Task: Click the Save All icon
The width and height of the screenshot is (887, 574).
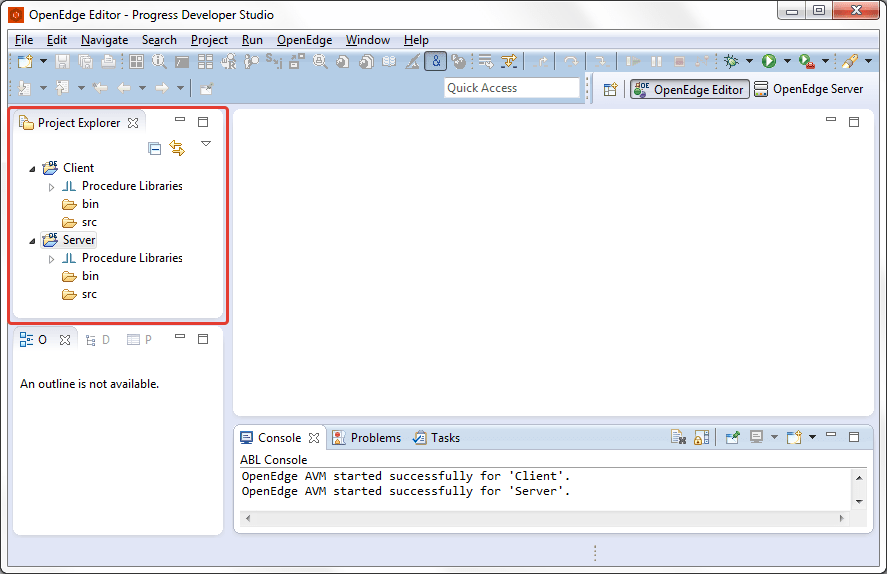Action: [85, 61]
